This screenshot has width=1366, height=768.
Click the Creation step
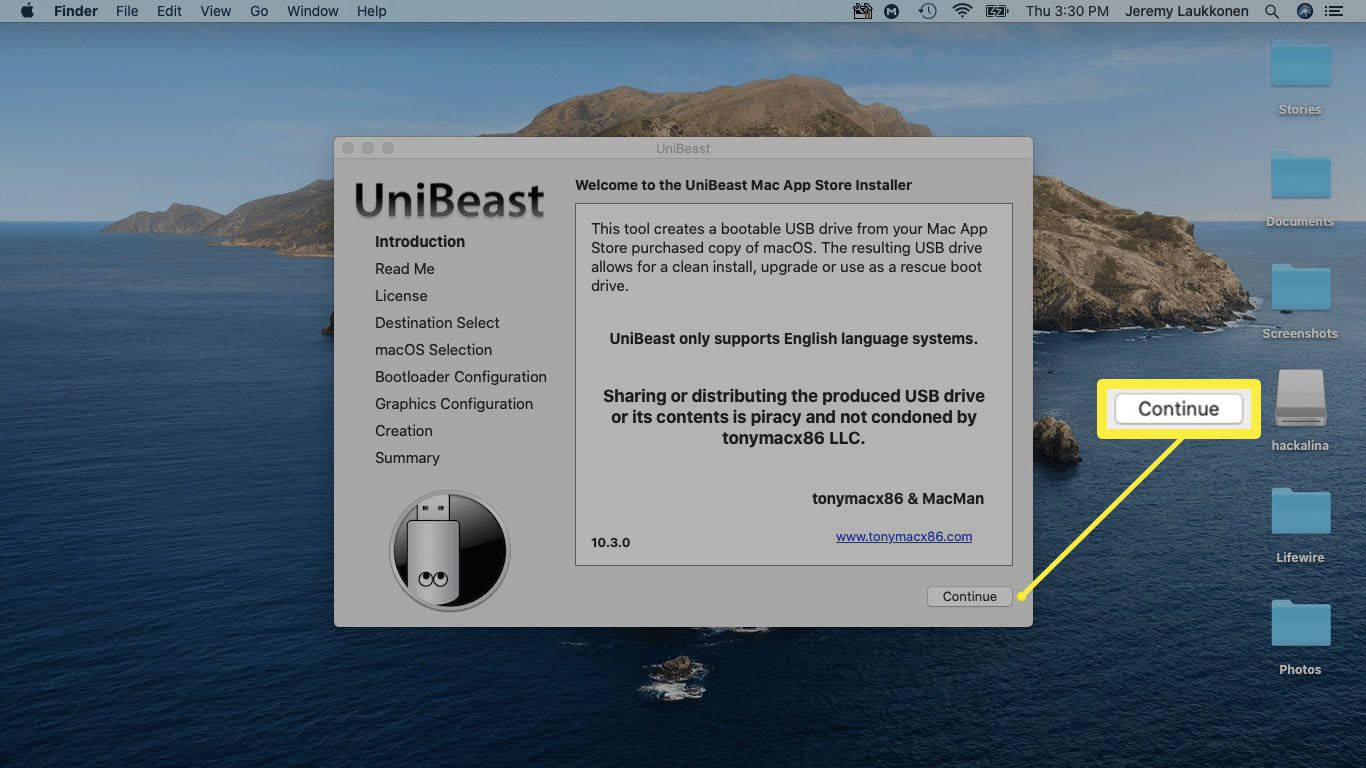[x=404, y=430]
